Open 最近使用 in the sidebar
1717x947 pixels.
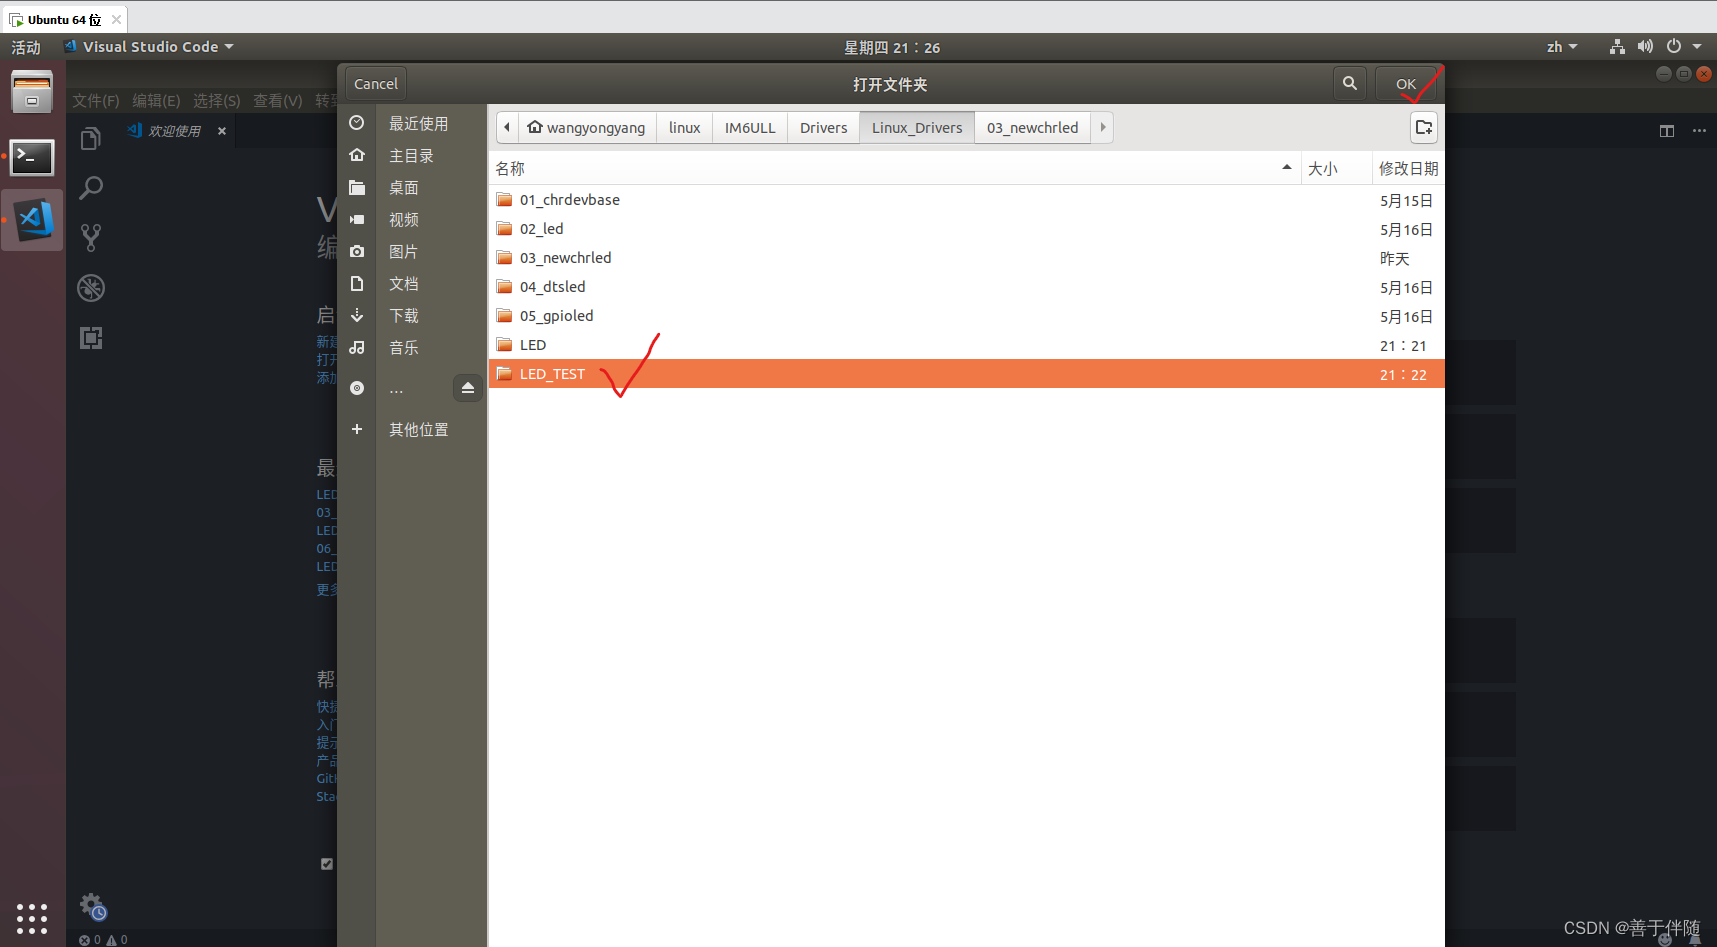(412, 123)
